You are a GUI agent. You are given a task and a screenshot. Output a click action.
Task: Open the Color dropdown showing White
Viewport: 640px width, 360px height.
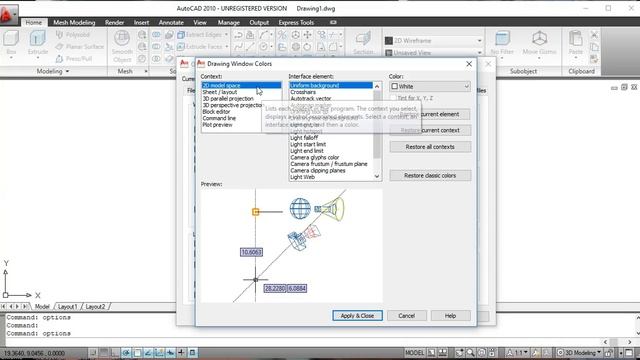click(x=430, y=87)
